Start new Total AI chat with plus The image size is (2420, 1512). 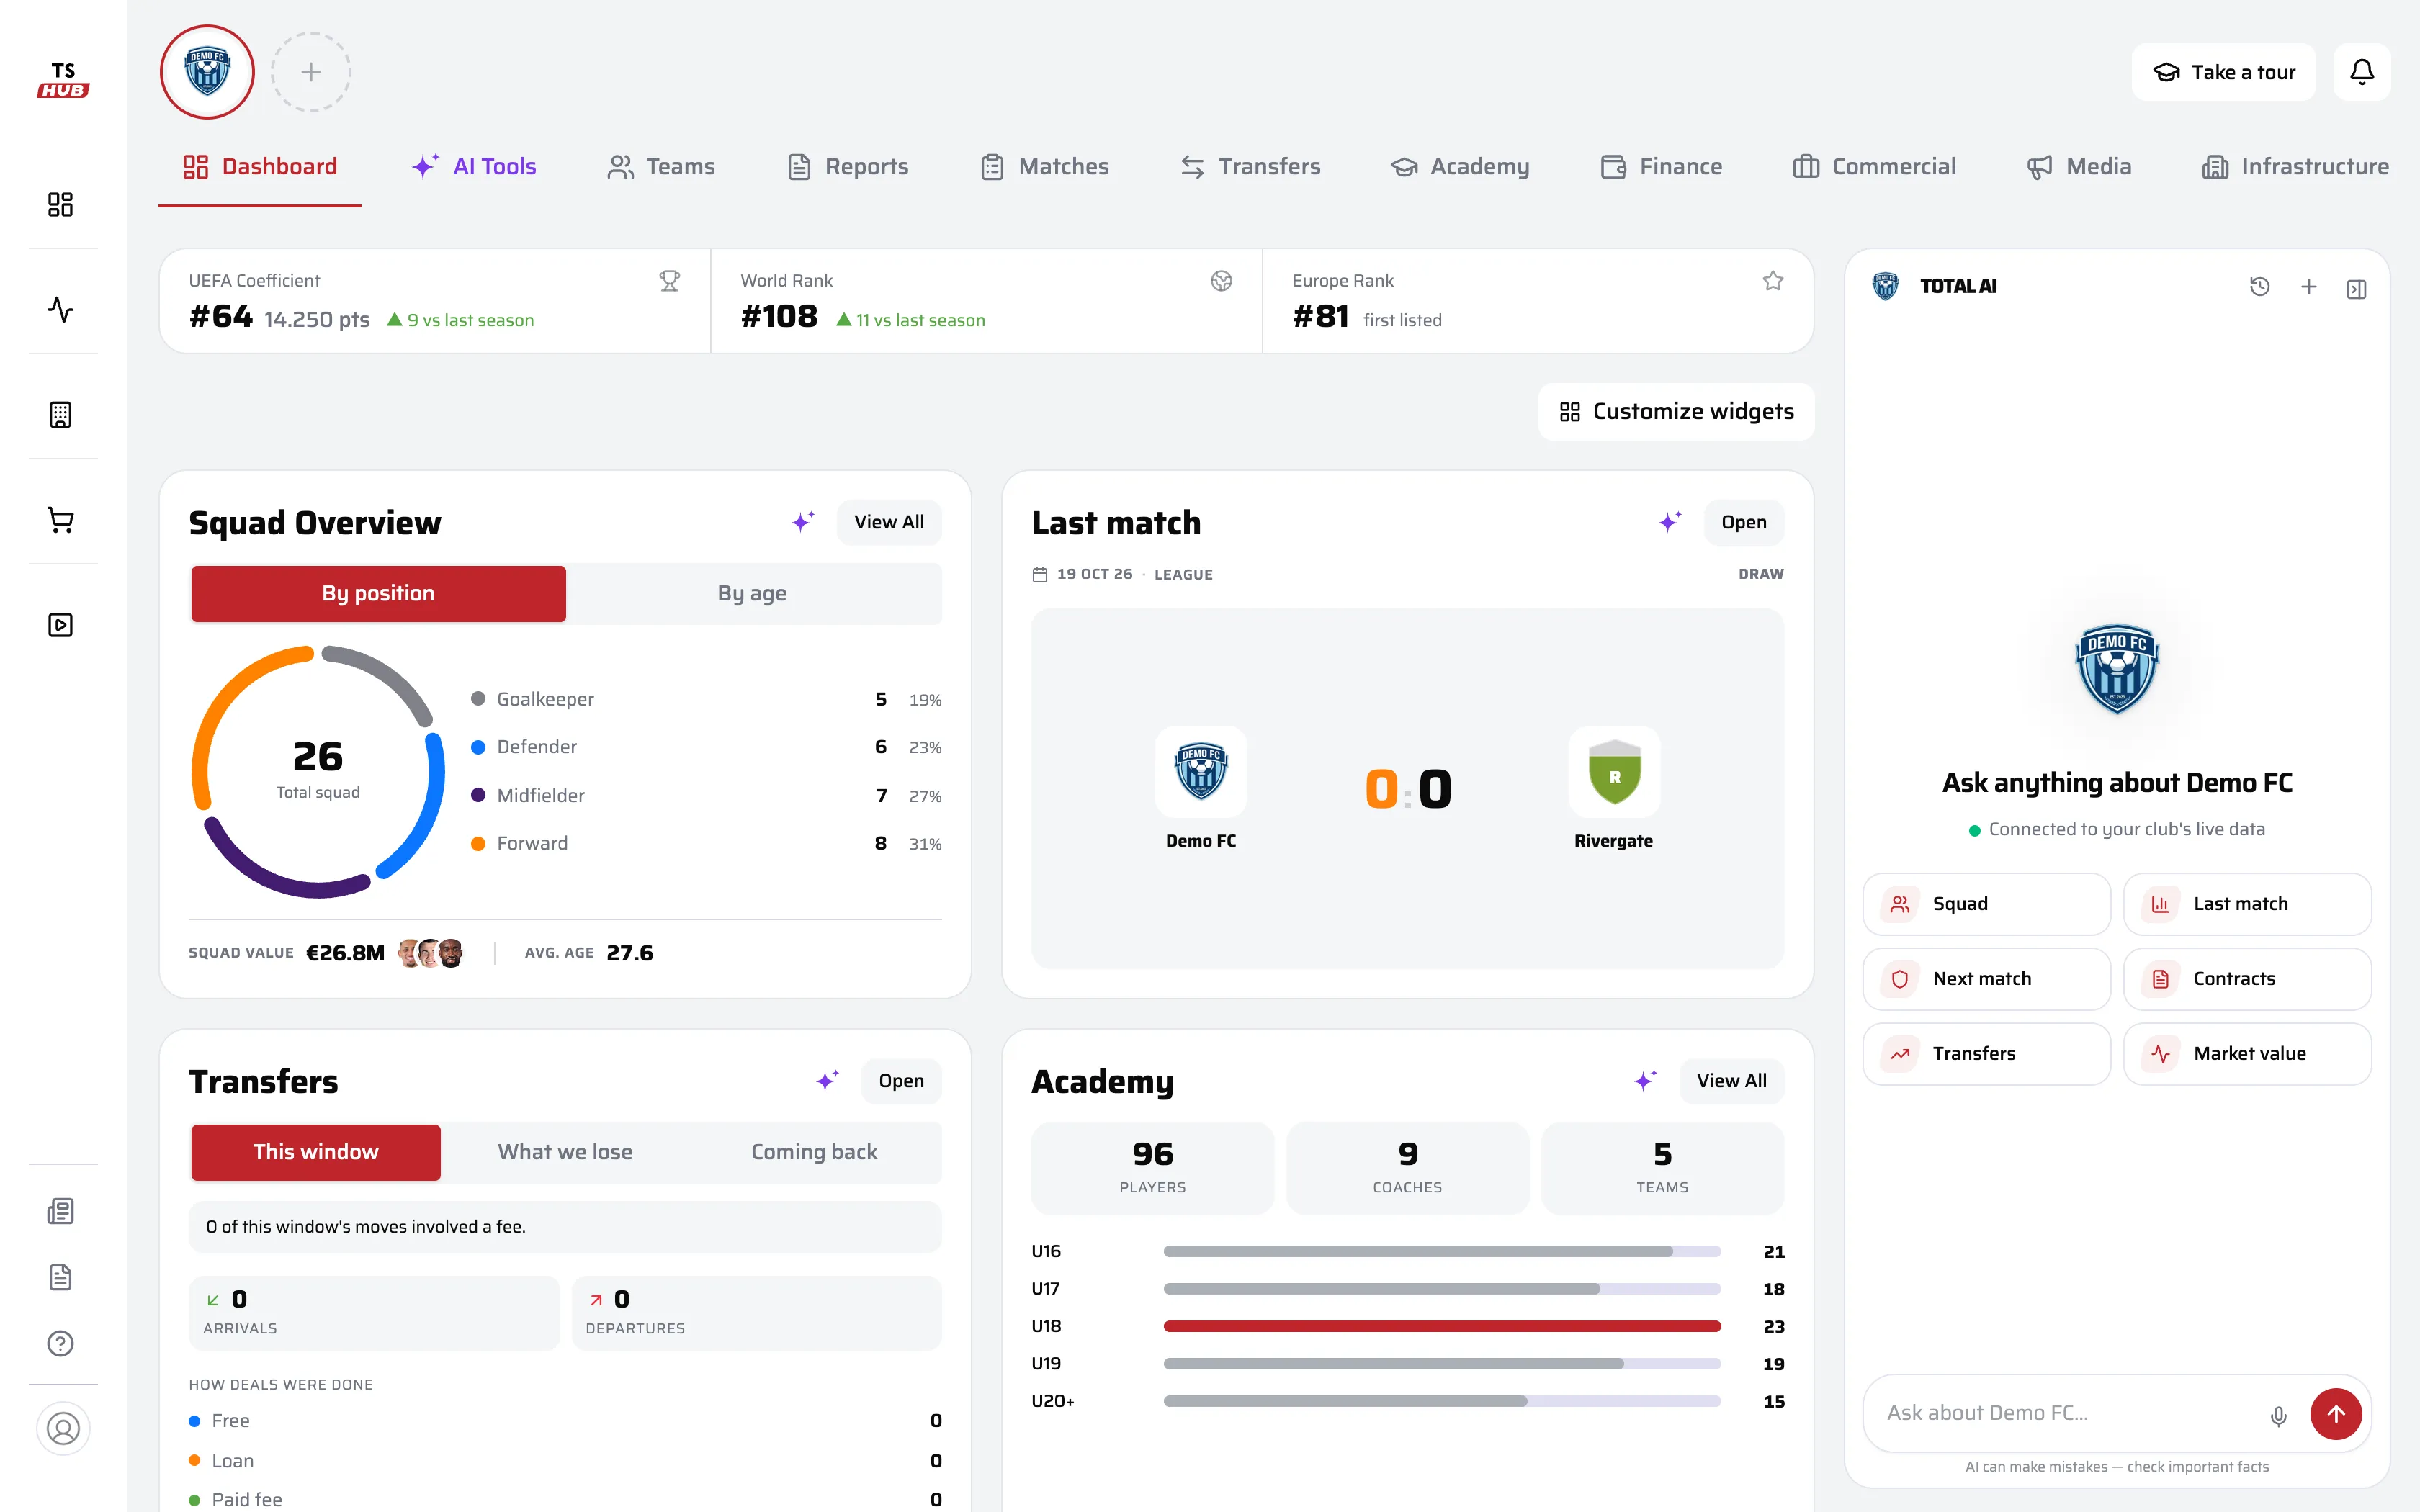2308,287
